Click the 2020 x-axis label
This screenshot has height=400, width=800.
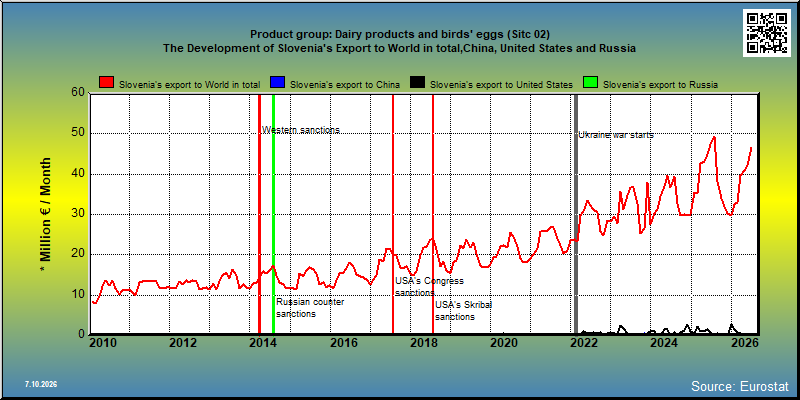click(504, 343)
